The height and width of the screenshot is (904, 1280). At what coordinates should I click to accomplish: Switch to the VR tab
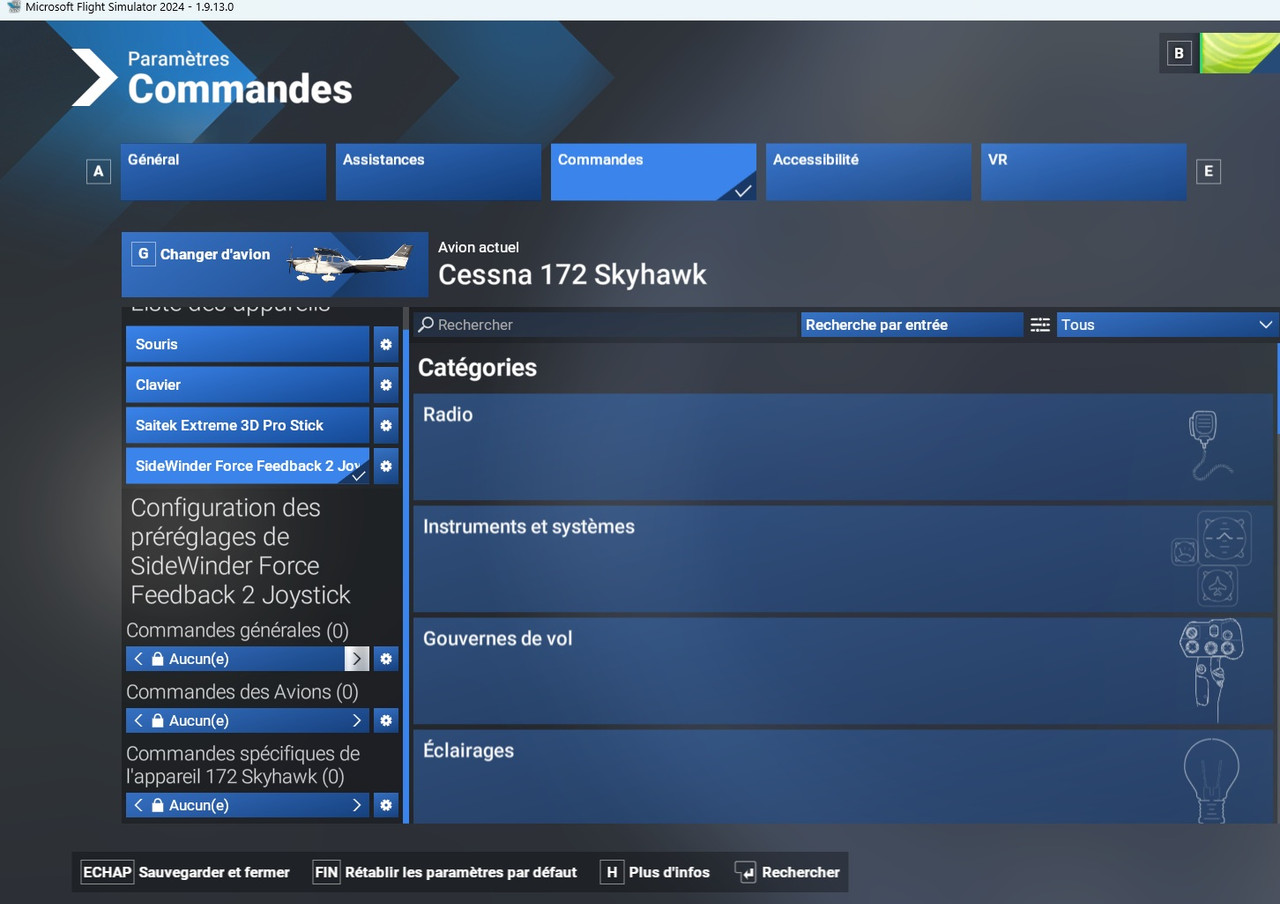click(x=1083, y=172)
